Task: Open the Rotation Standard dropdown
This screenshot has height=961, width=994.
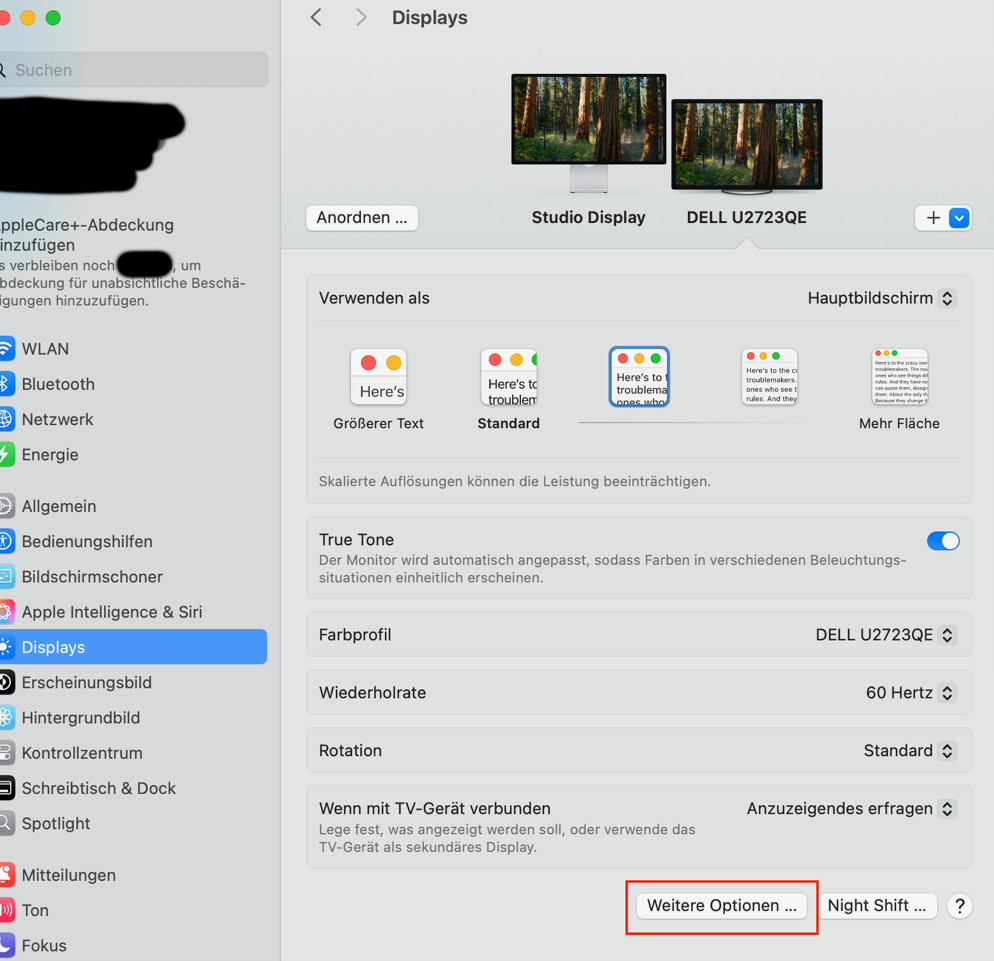Action: (909, 751)
